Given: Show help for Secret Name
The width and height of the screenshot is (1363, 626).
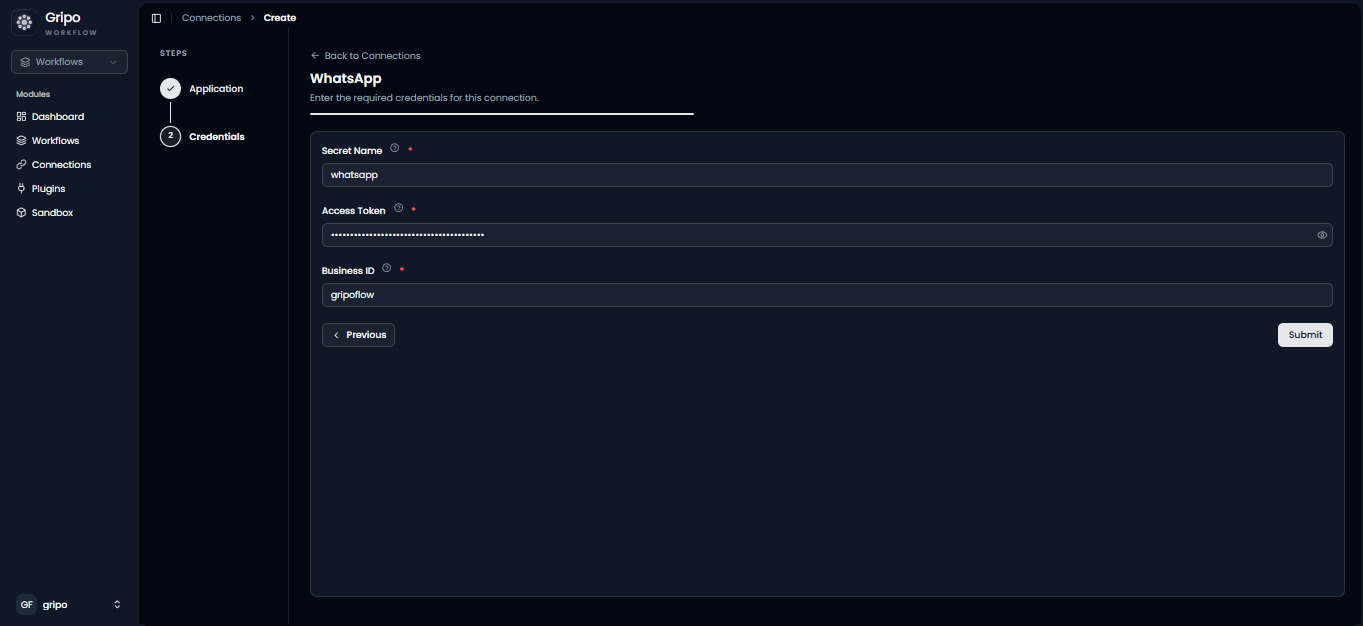Looking at the screenshot, I should tap(394, 148).
